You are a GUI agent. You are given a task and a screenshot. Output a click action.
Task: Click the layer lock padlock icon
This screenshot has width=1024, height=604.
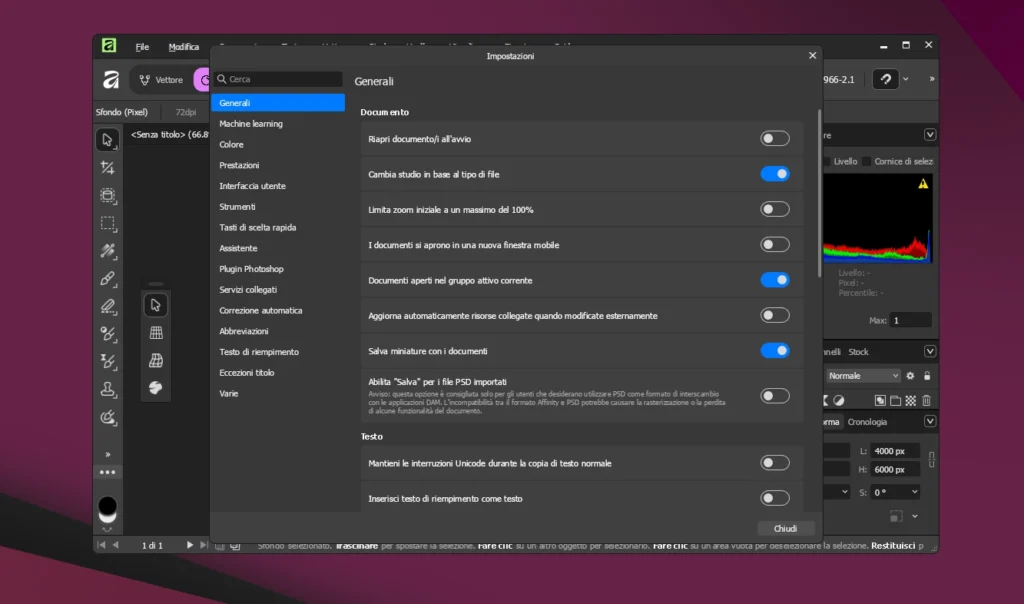point(927,376)
